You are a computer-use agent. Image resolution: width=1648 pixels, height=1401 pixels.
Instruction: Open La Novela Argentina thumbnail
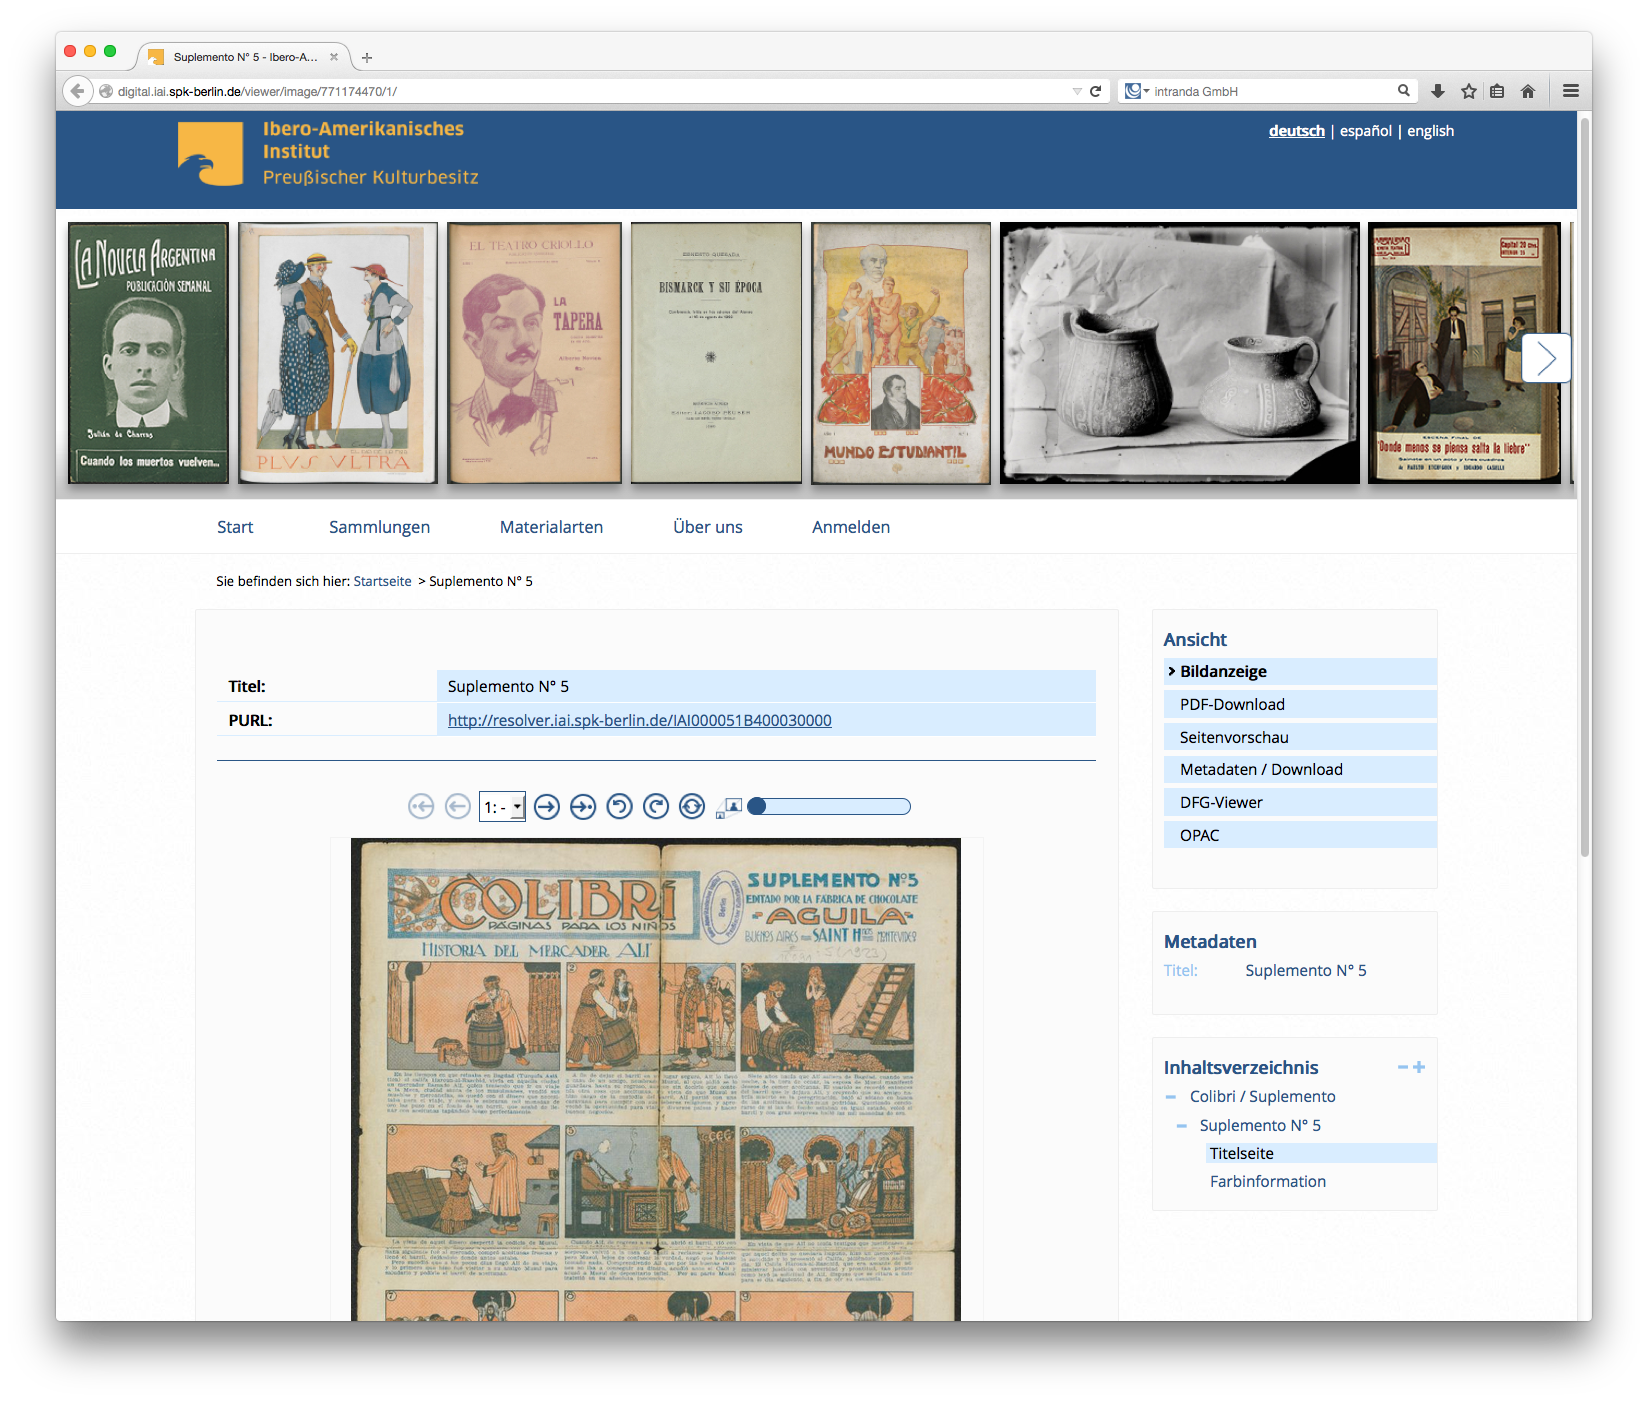click(x=148, y=353)
